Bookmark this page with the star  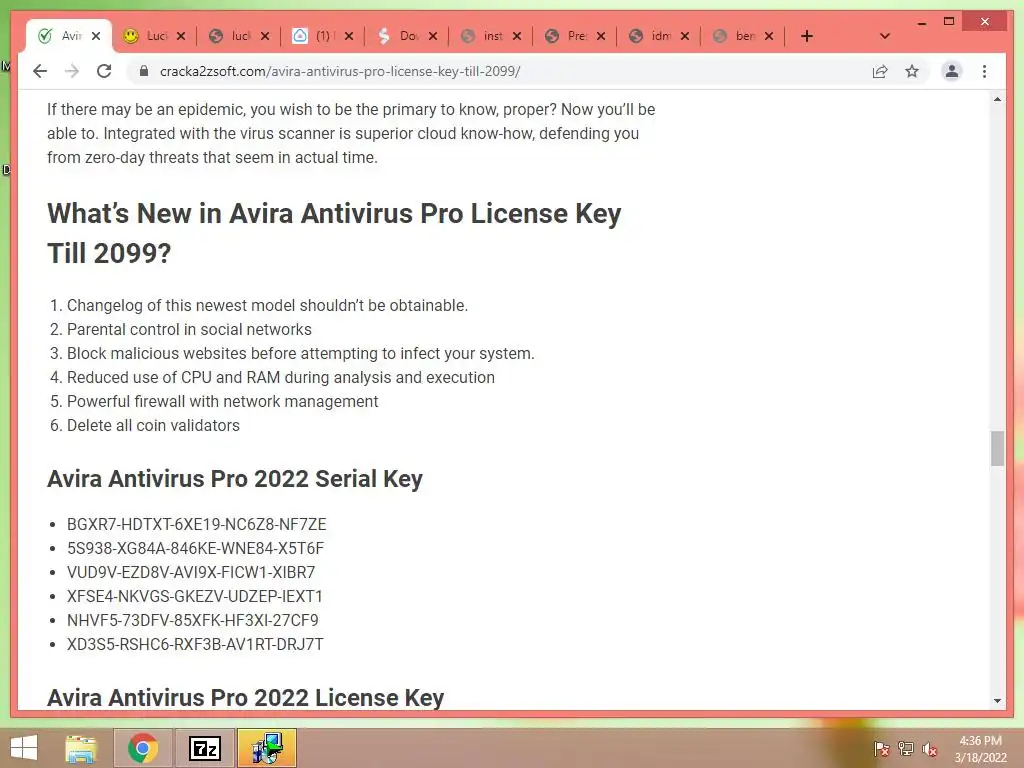click(x=912, y=71)
